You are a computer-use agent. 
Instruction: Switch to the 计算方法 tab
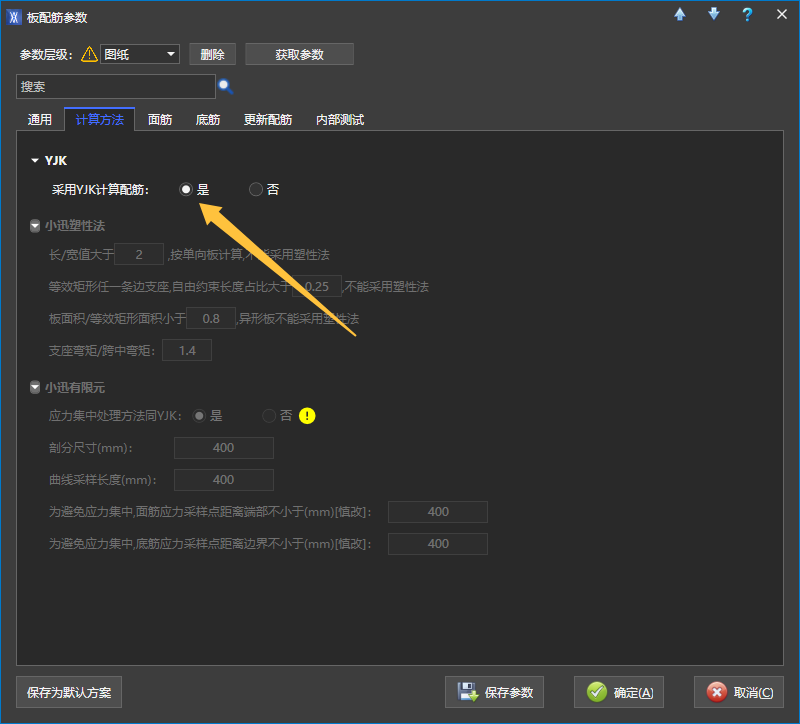coord(99,120)
